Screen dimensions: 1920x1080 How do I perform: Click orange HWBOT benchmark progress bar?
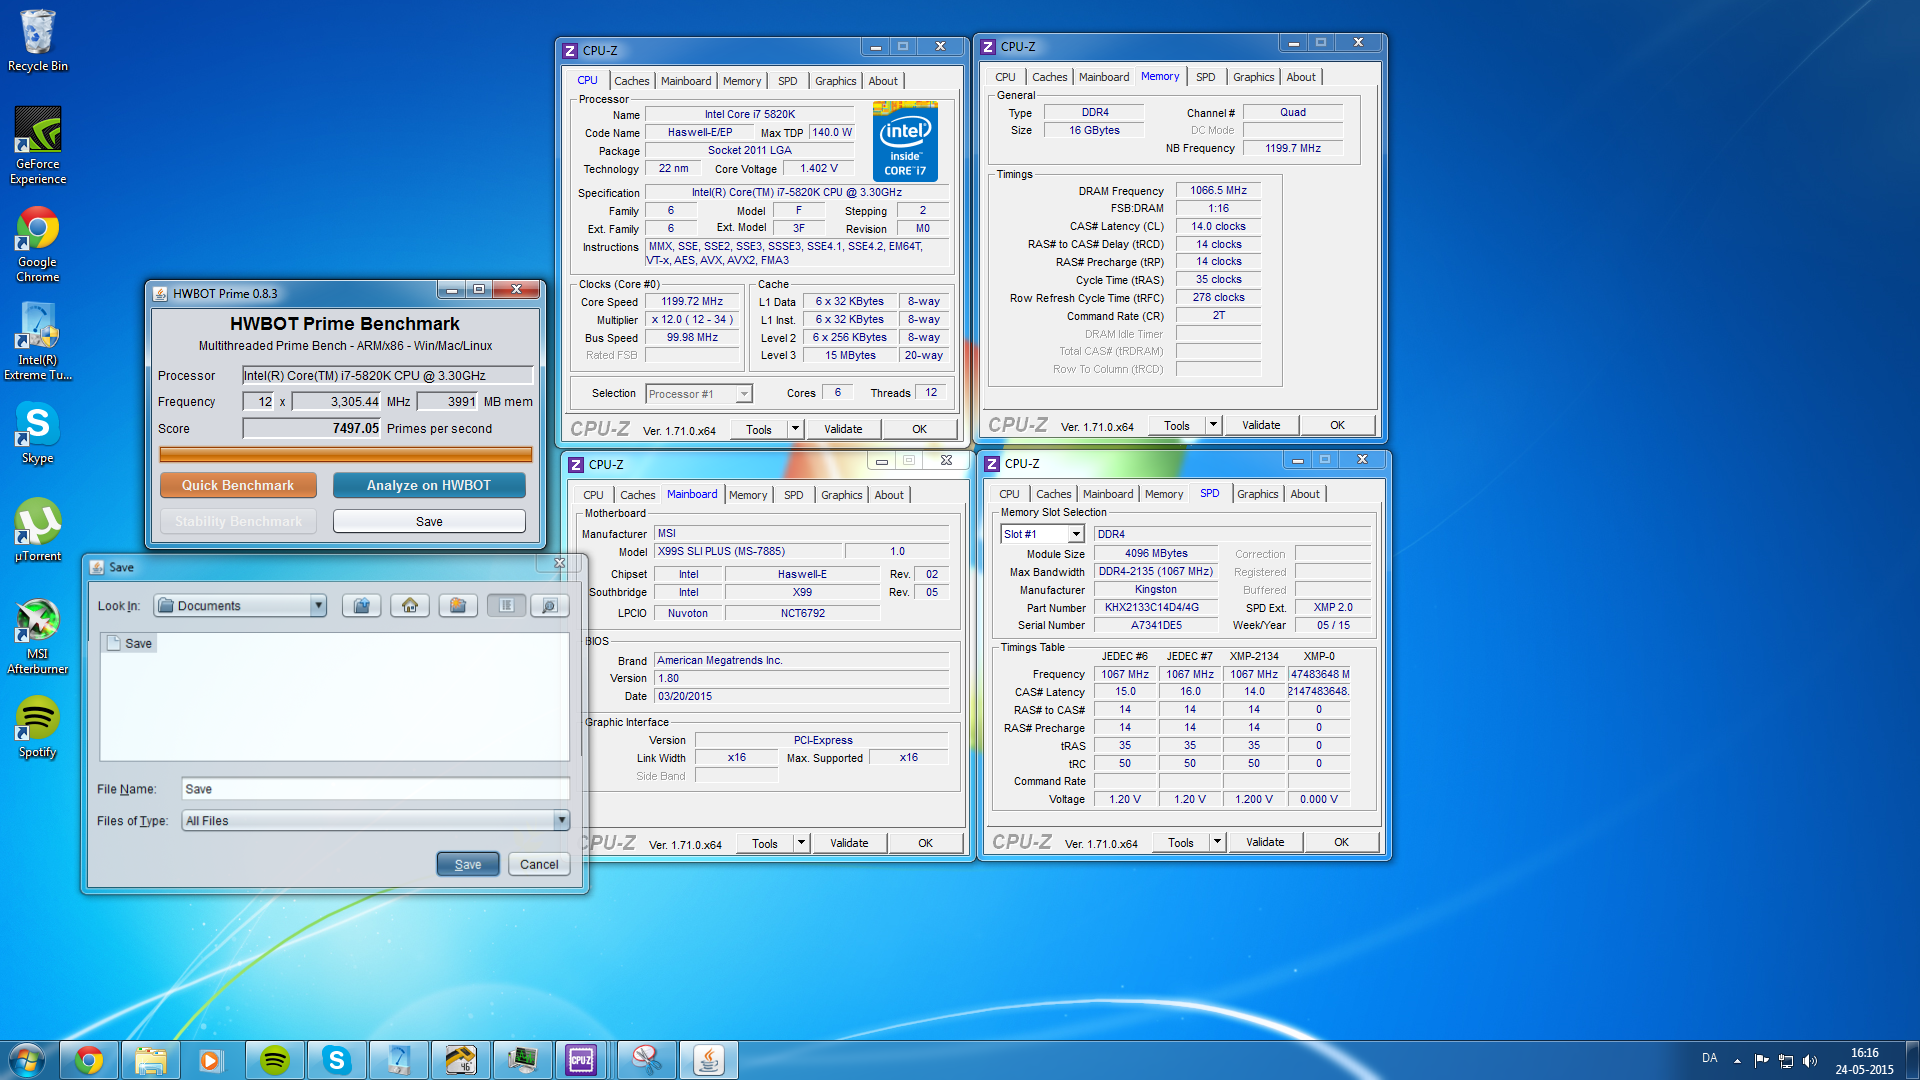345,454
